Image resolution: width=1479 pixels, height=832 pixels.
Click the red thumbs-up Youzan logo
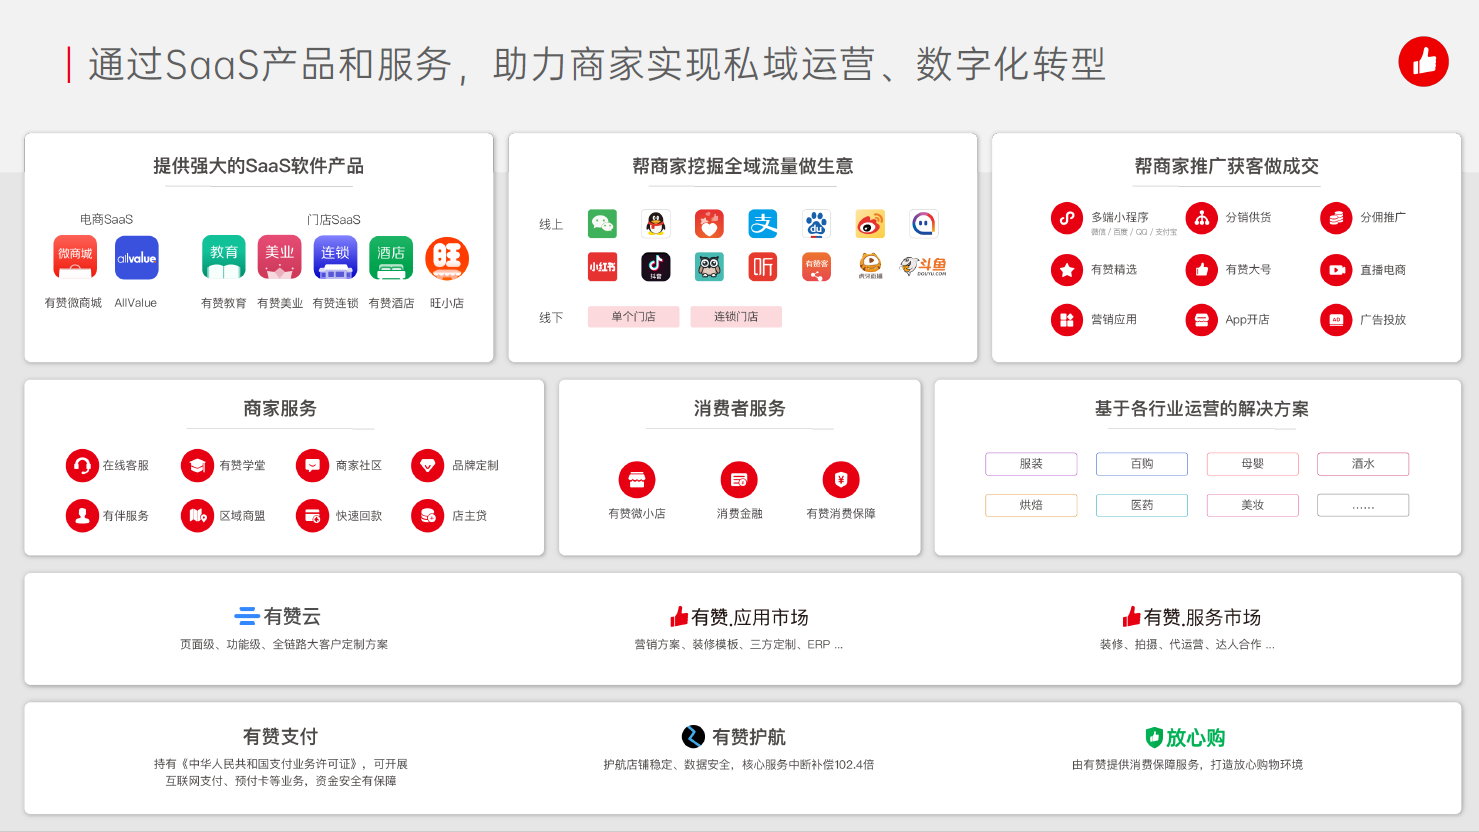[1424, 62]
